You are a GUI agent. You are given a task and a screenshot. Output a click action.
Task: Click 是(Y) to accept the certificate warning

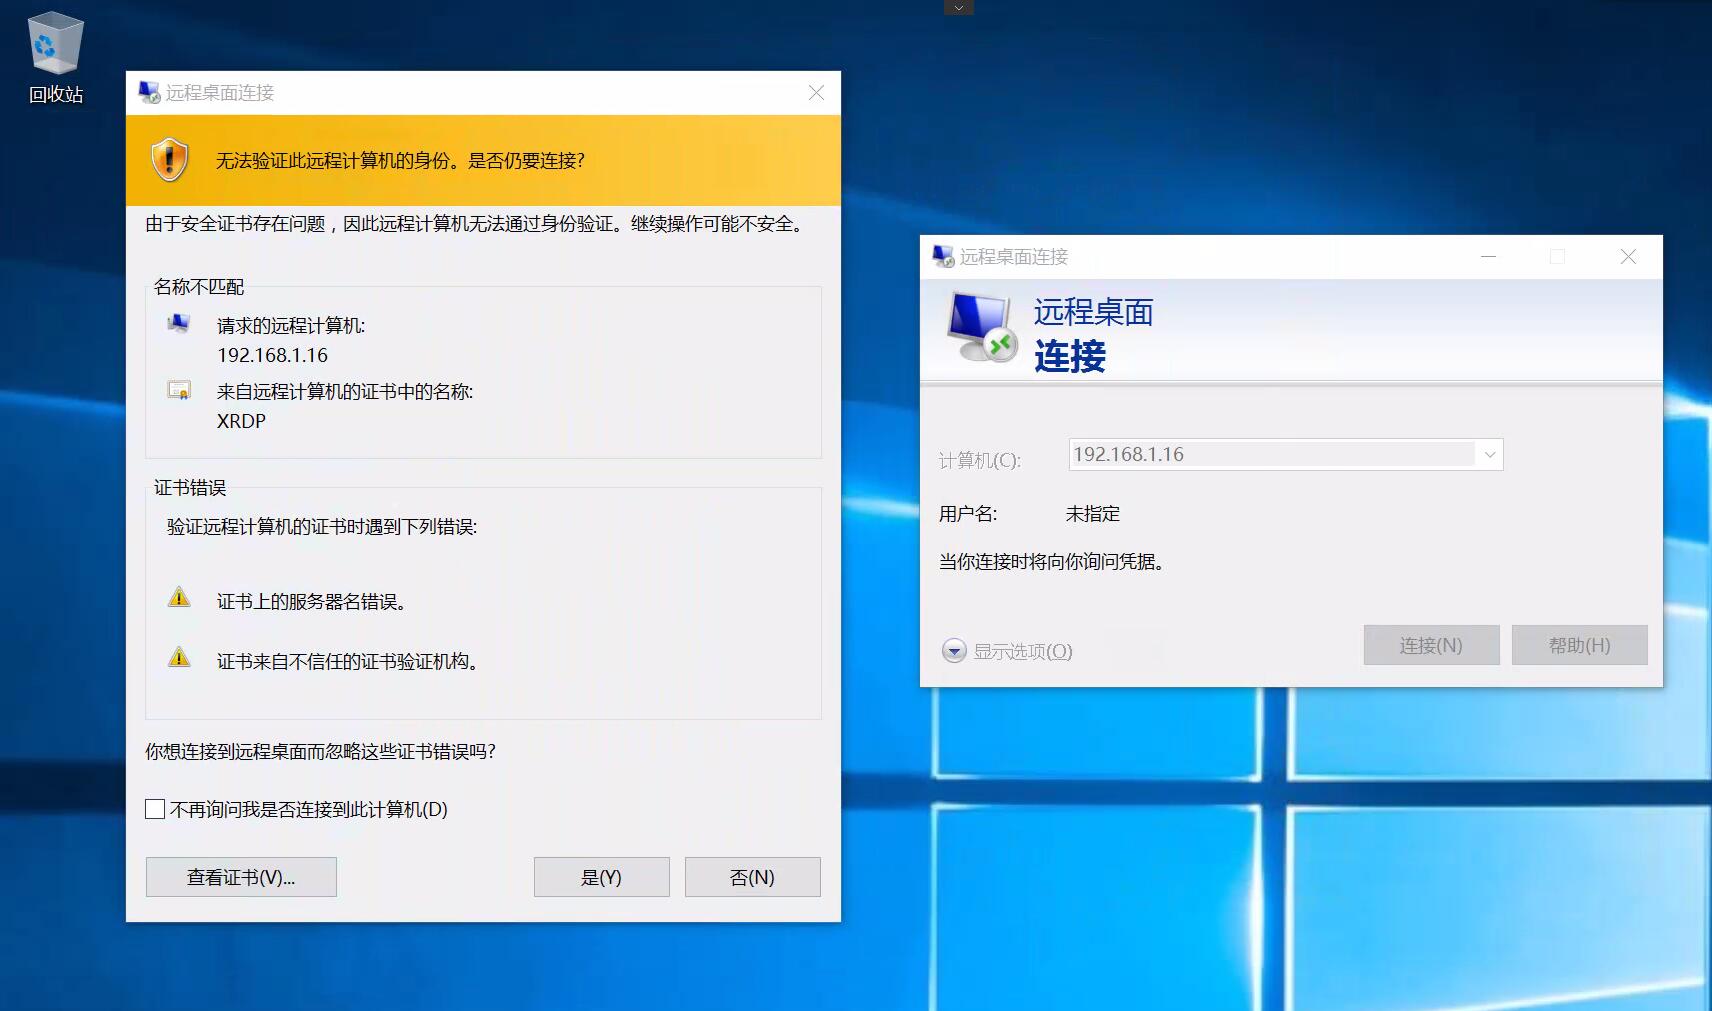click(601, 877)
